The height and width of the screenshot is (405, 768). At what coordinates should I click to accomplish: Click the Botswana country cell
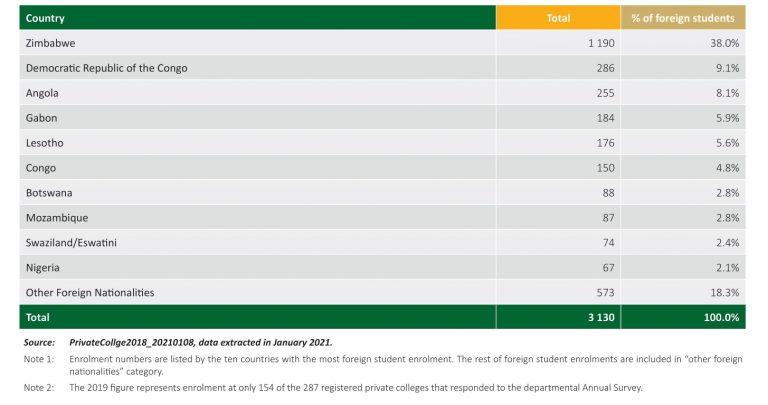point(51,192)
